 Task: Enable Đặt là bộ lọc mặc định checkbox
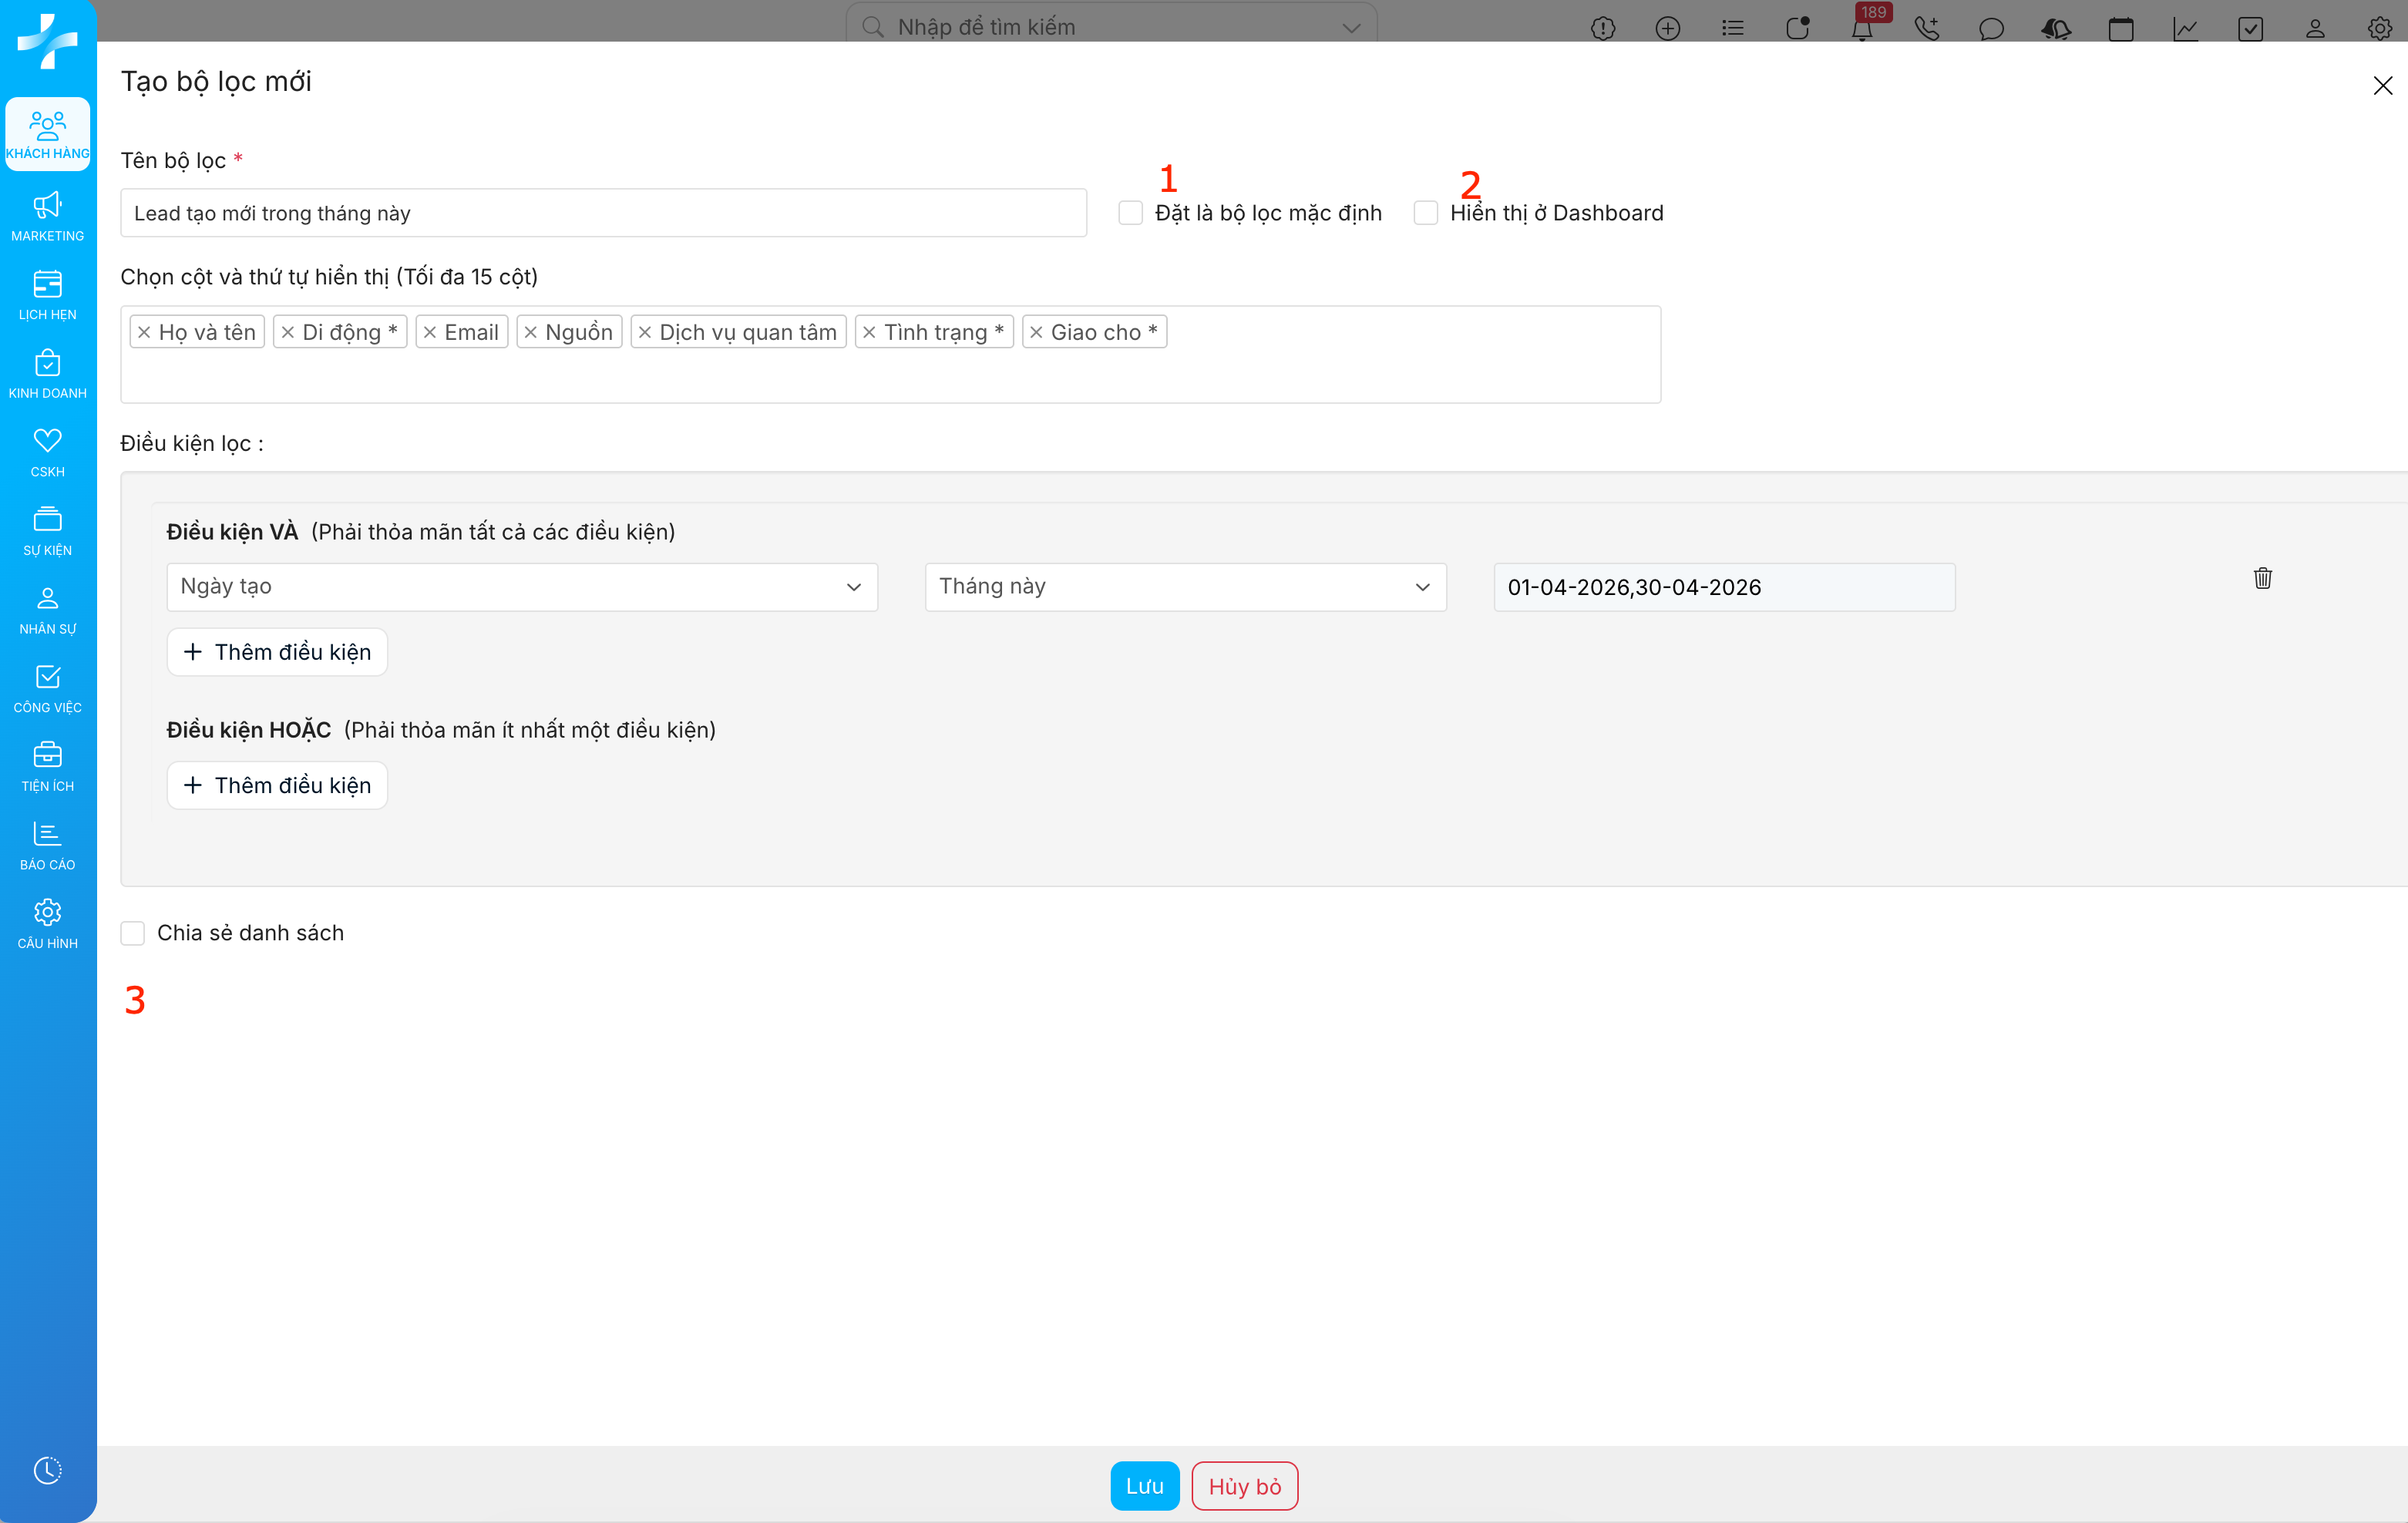pos(1130,213)
